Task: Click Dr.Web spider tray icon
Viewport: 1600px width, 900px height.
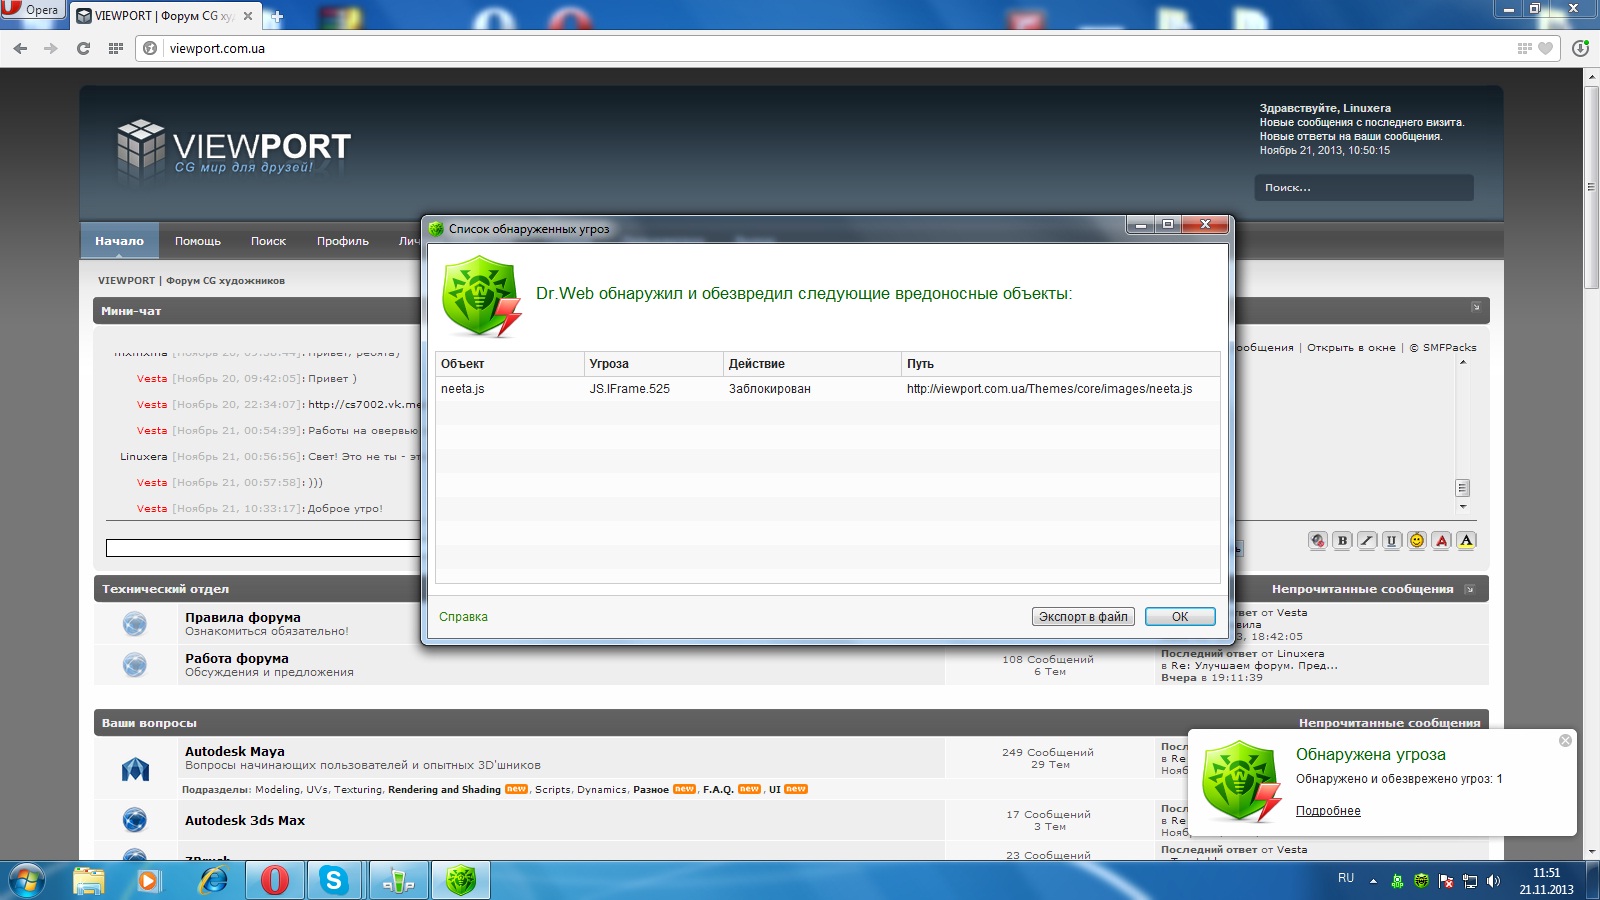Action: (x=1421, y=881)
